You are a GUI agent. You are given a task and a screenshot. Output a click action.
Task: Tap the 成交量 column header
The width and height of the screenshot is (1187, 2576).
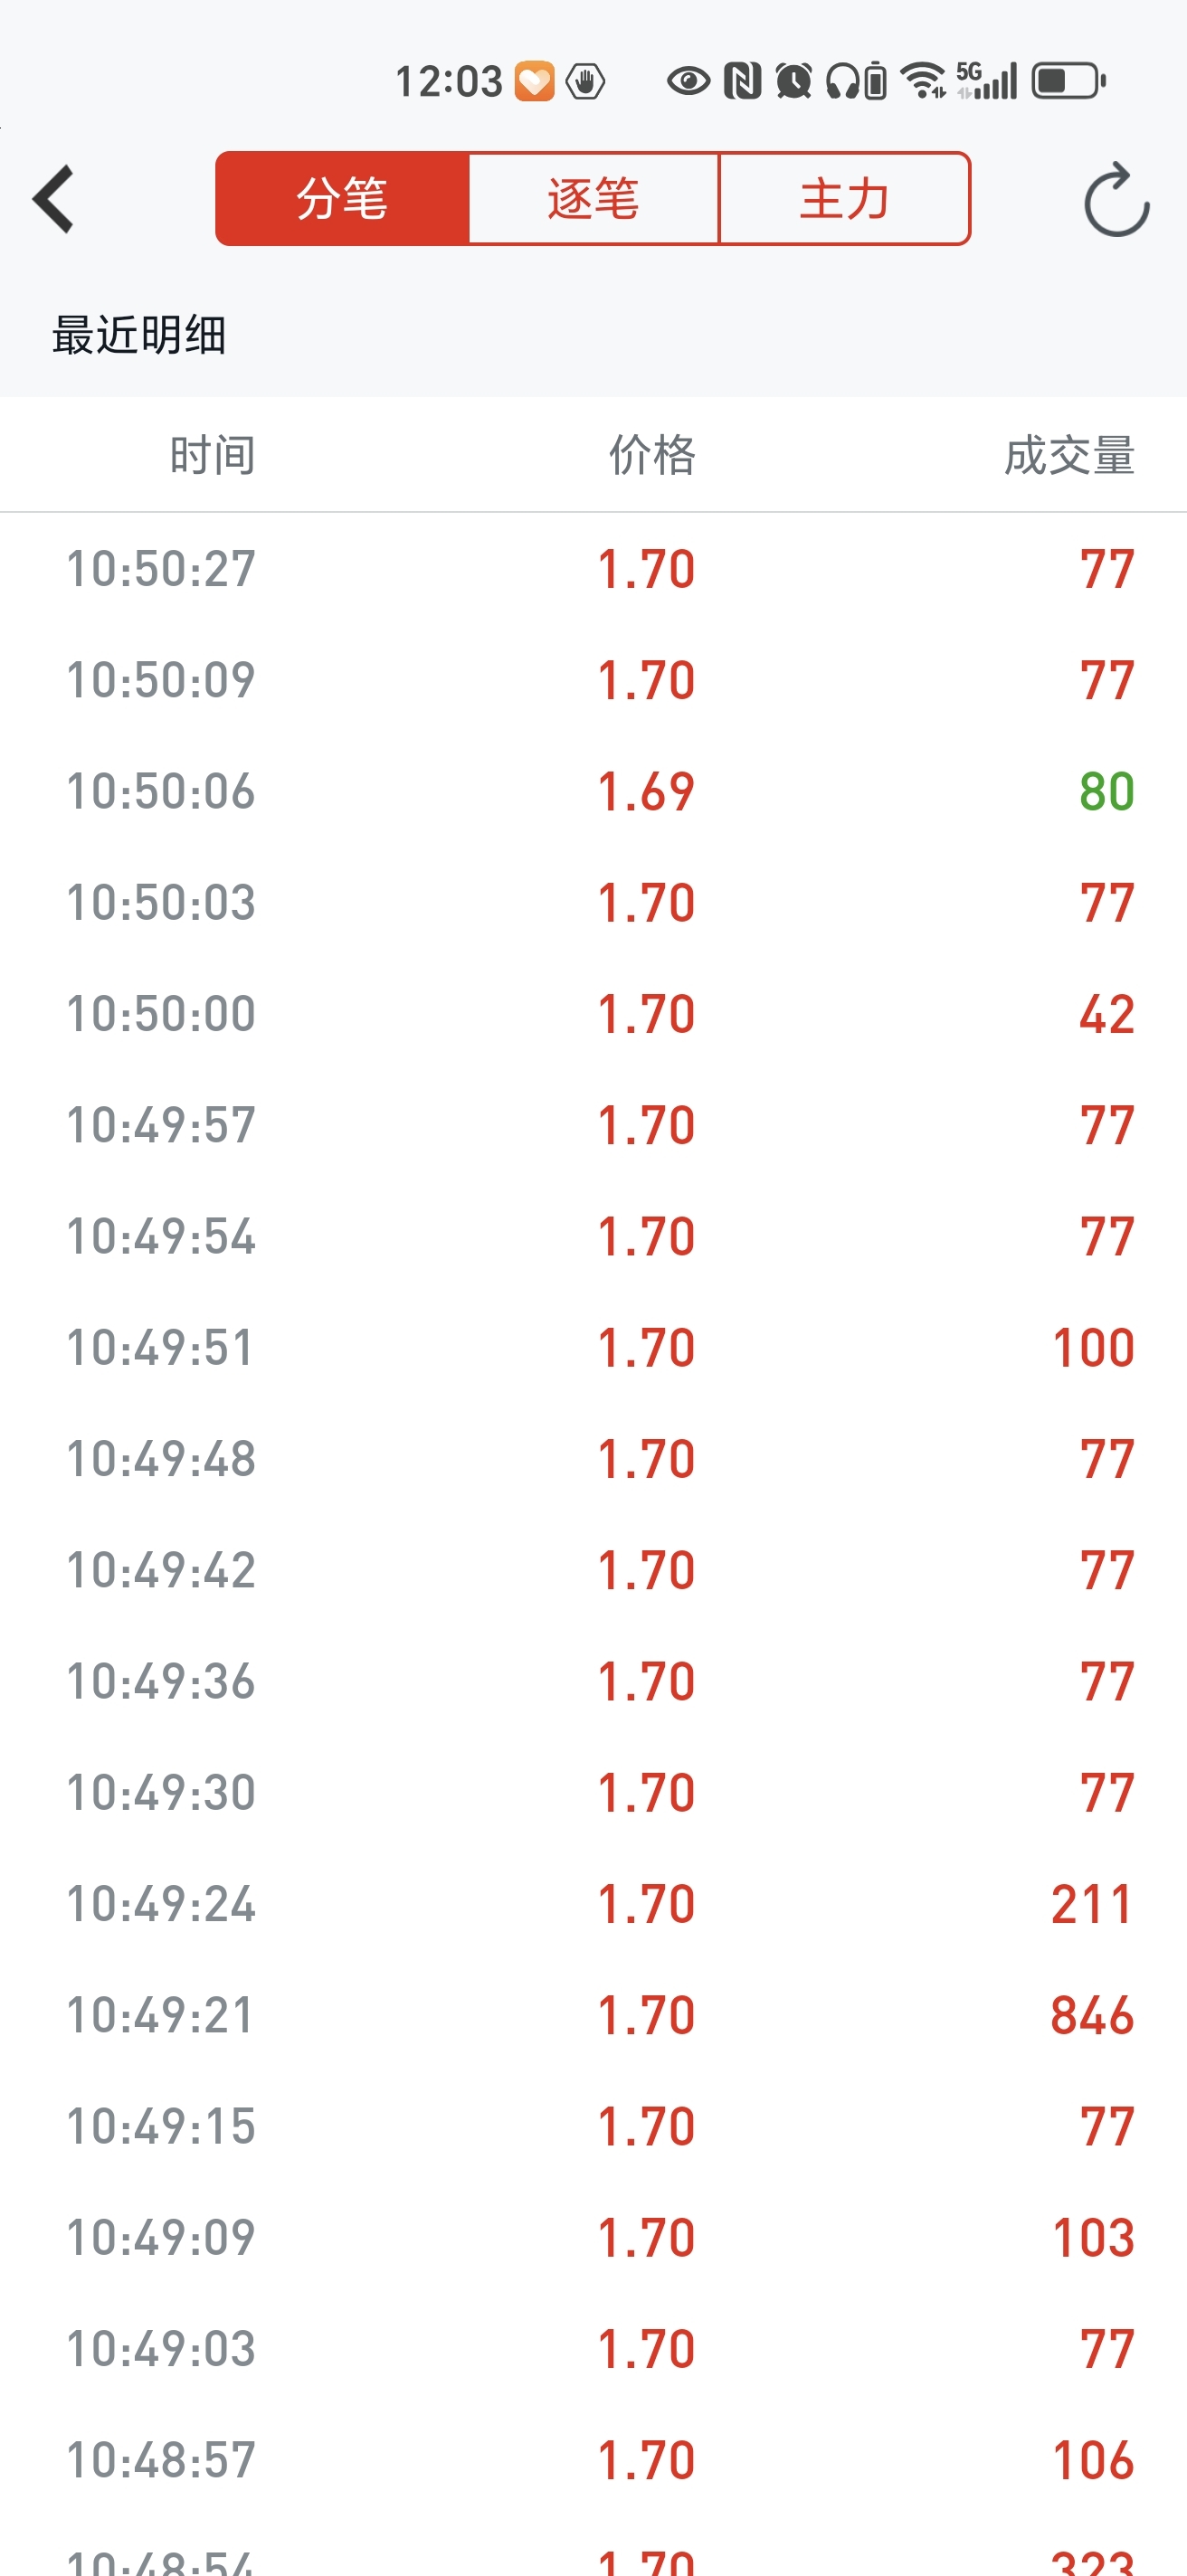[x=1068, y=456]
